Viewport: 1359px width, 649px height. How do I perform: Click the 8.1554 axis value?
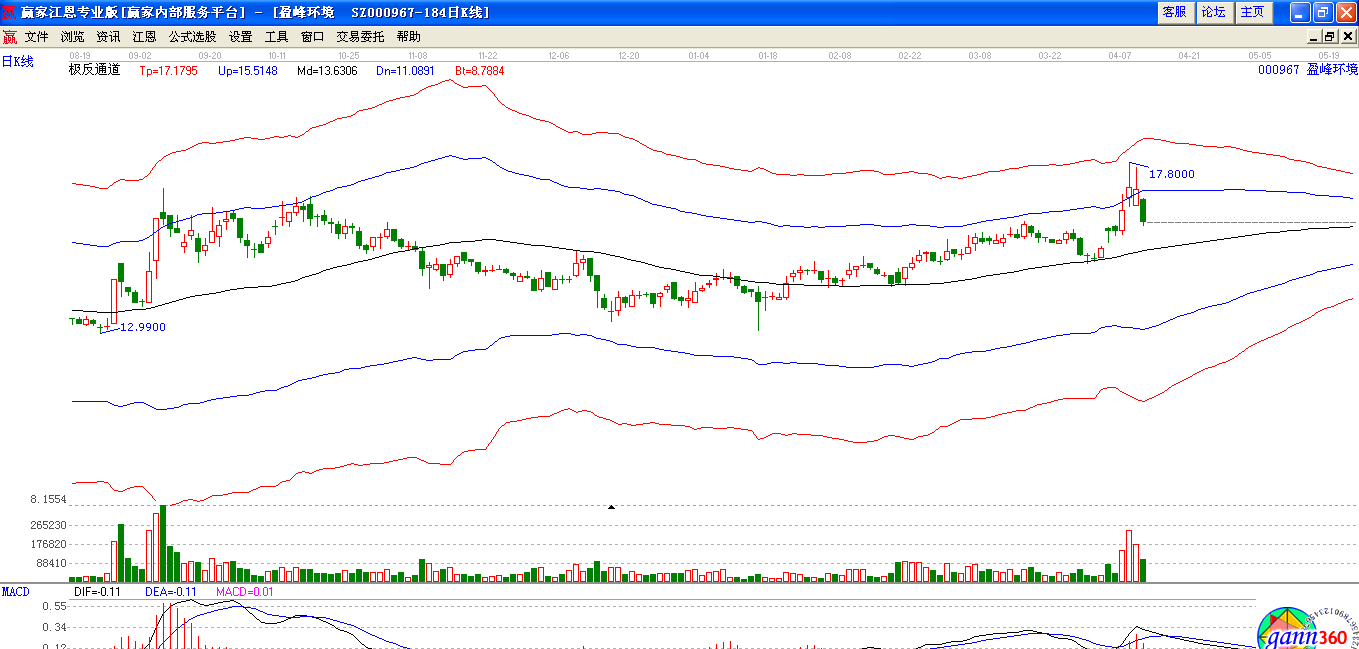coord(48,499)
